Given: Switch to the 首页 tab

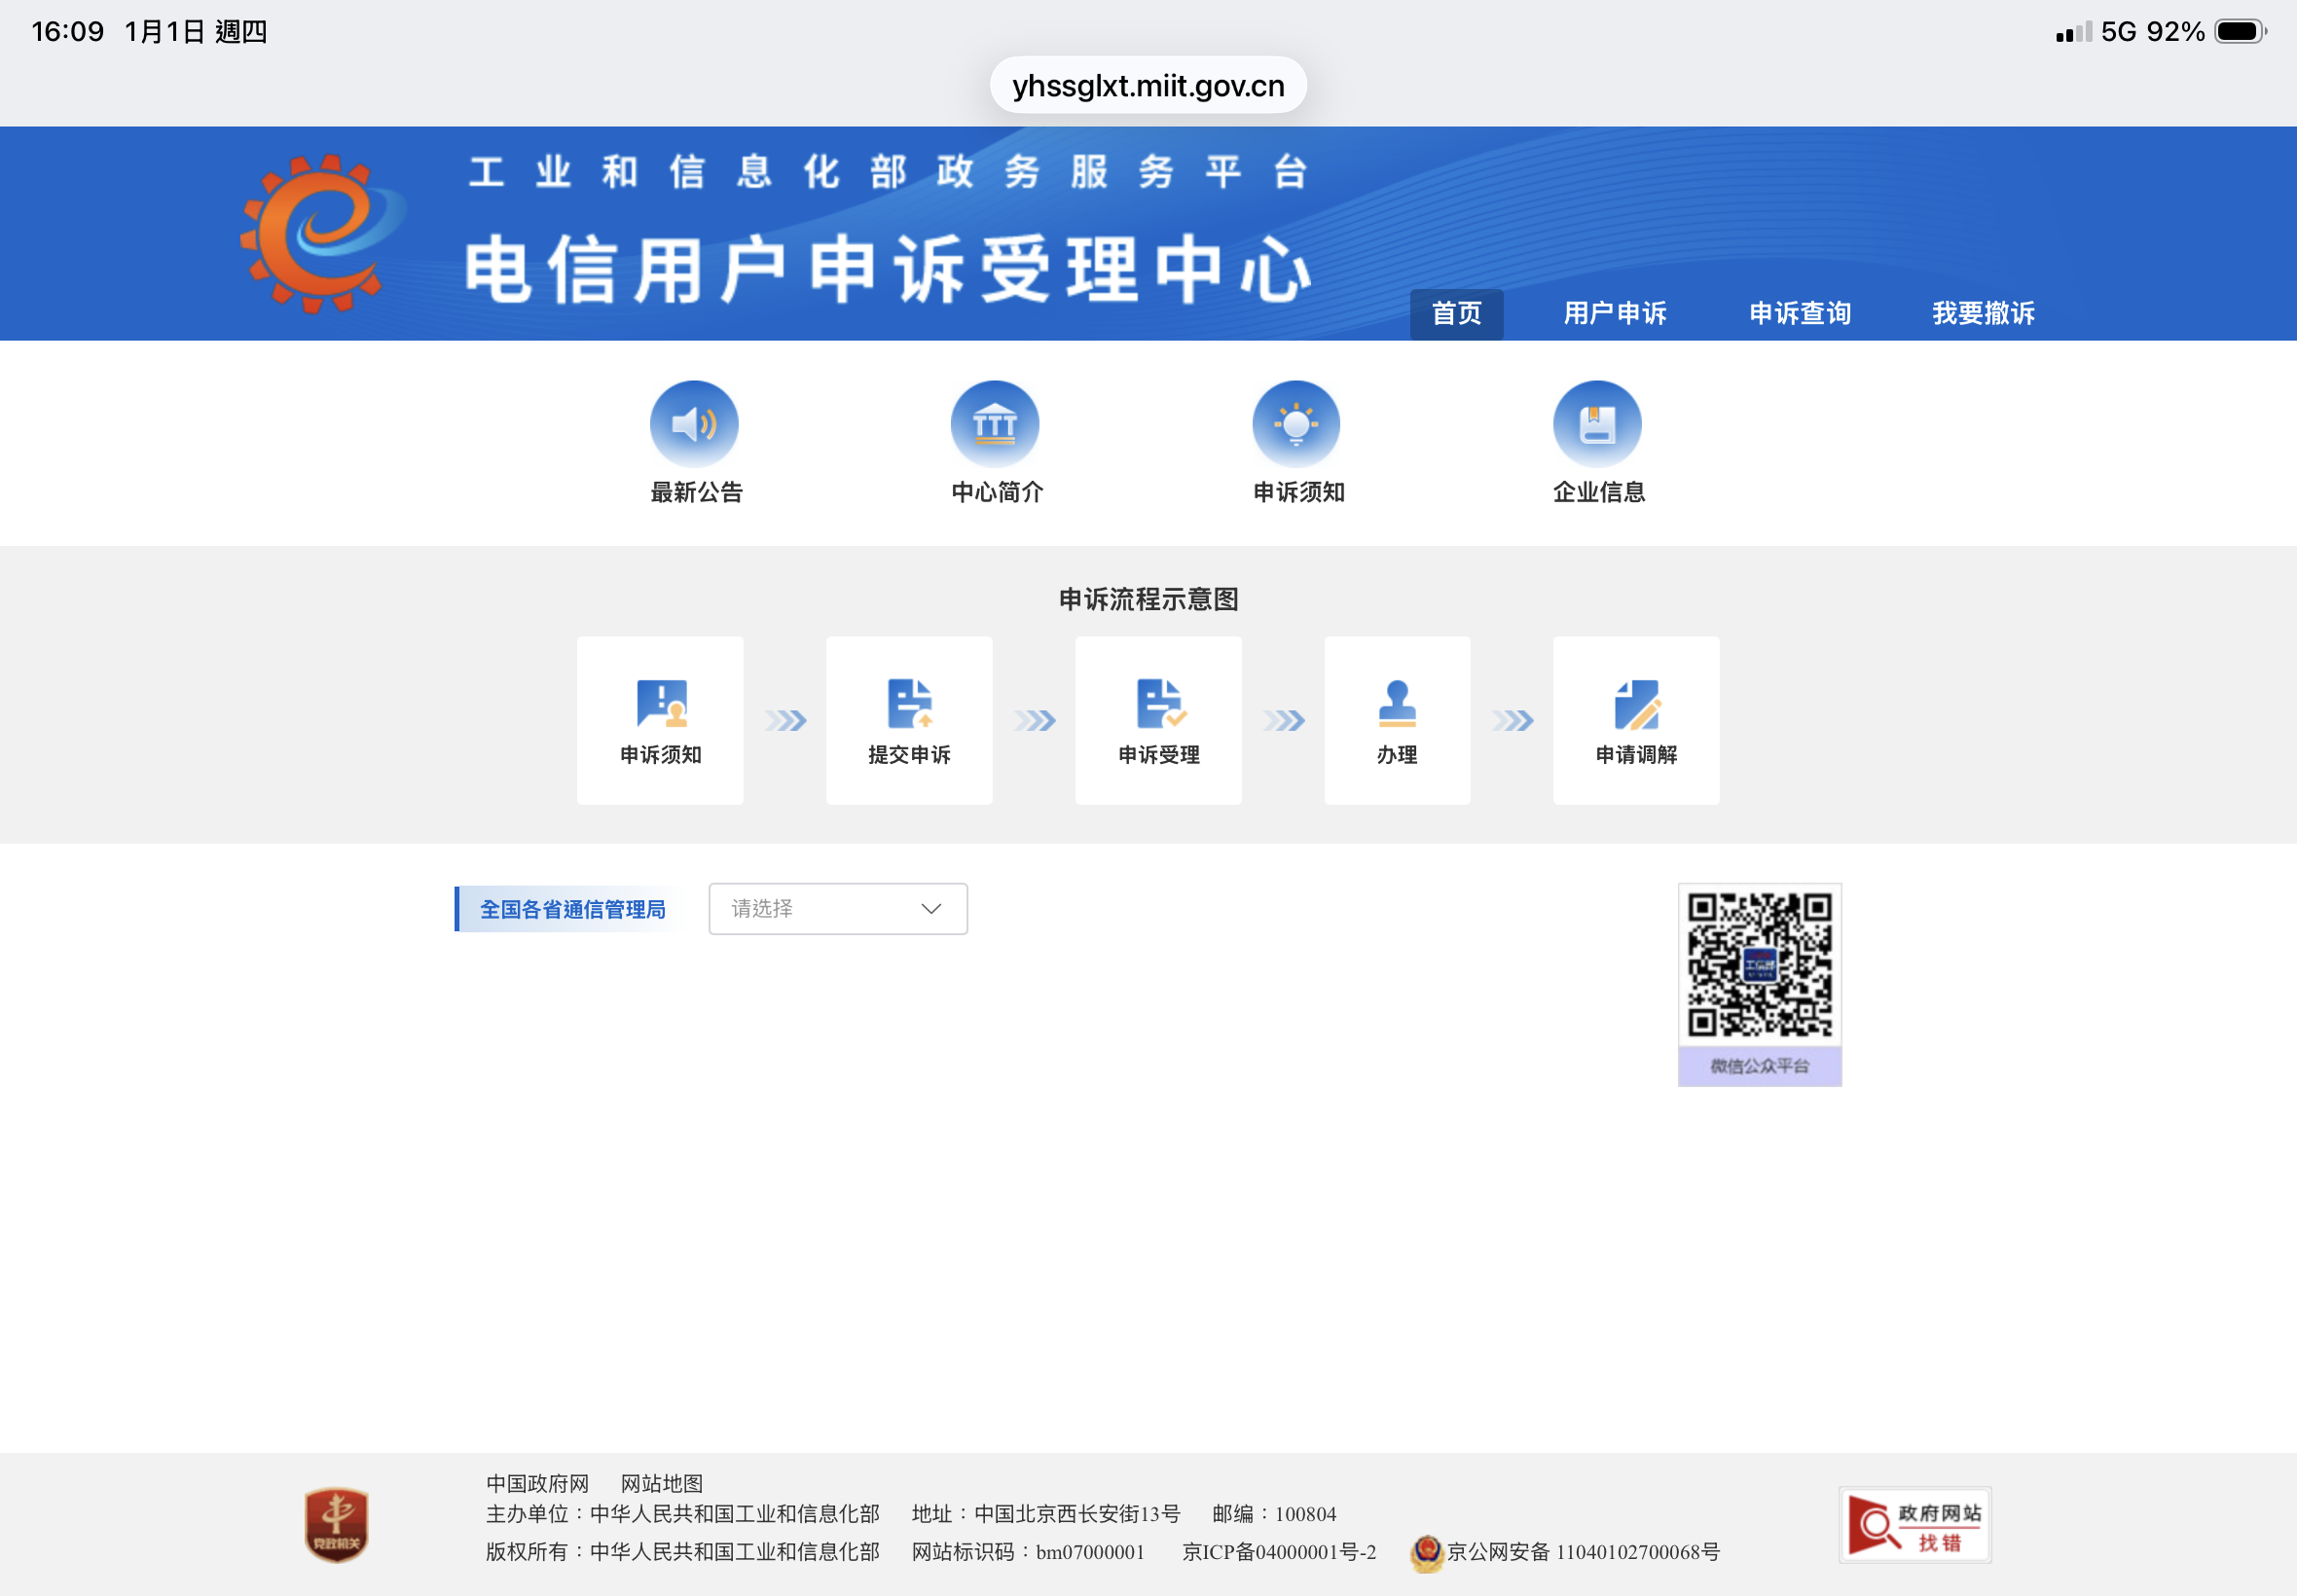Looking at the screenshot, I should click(1456, 314).
